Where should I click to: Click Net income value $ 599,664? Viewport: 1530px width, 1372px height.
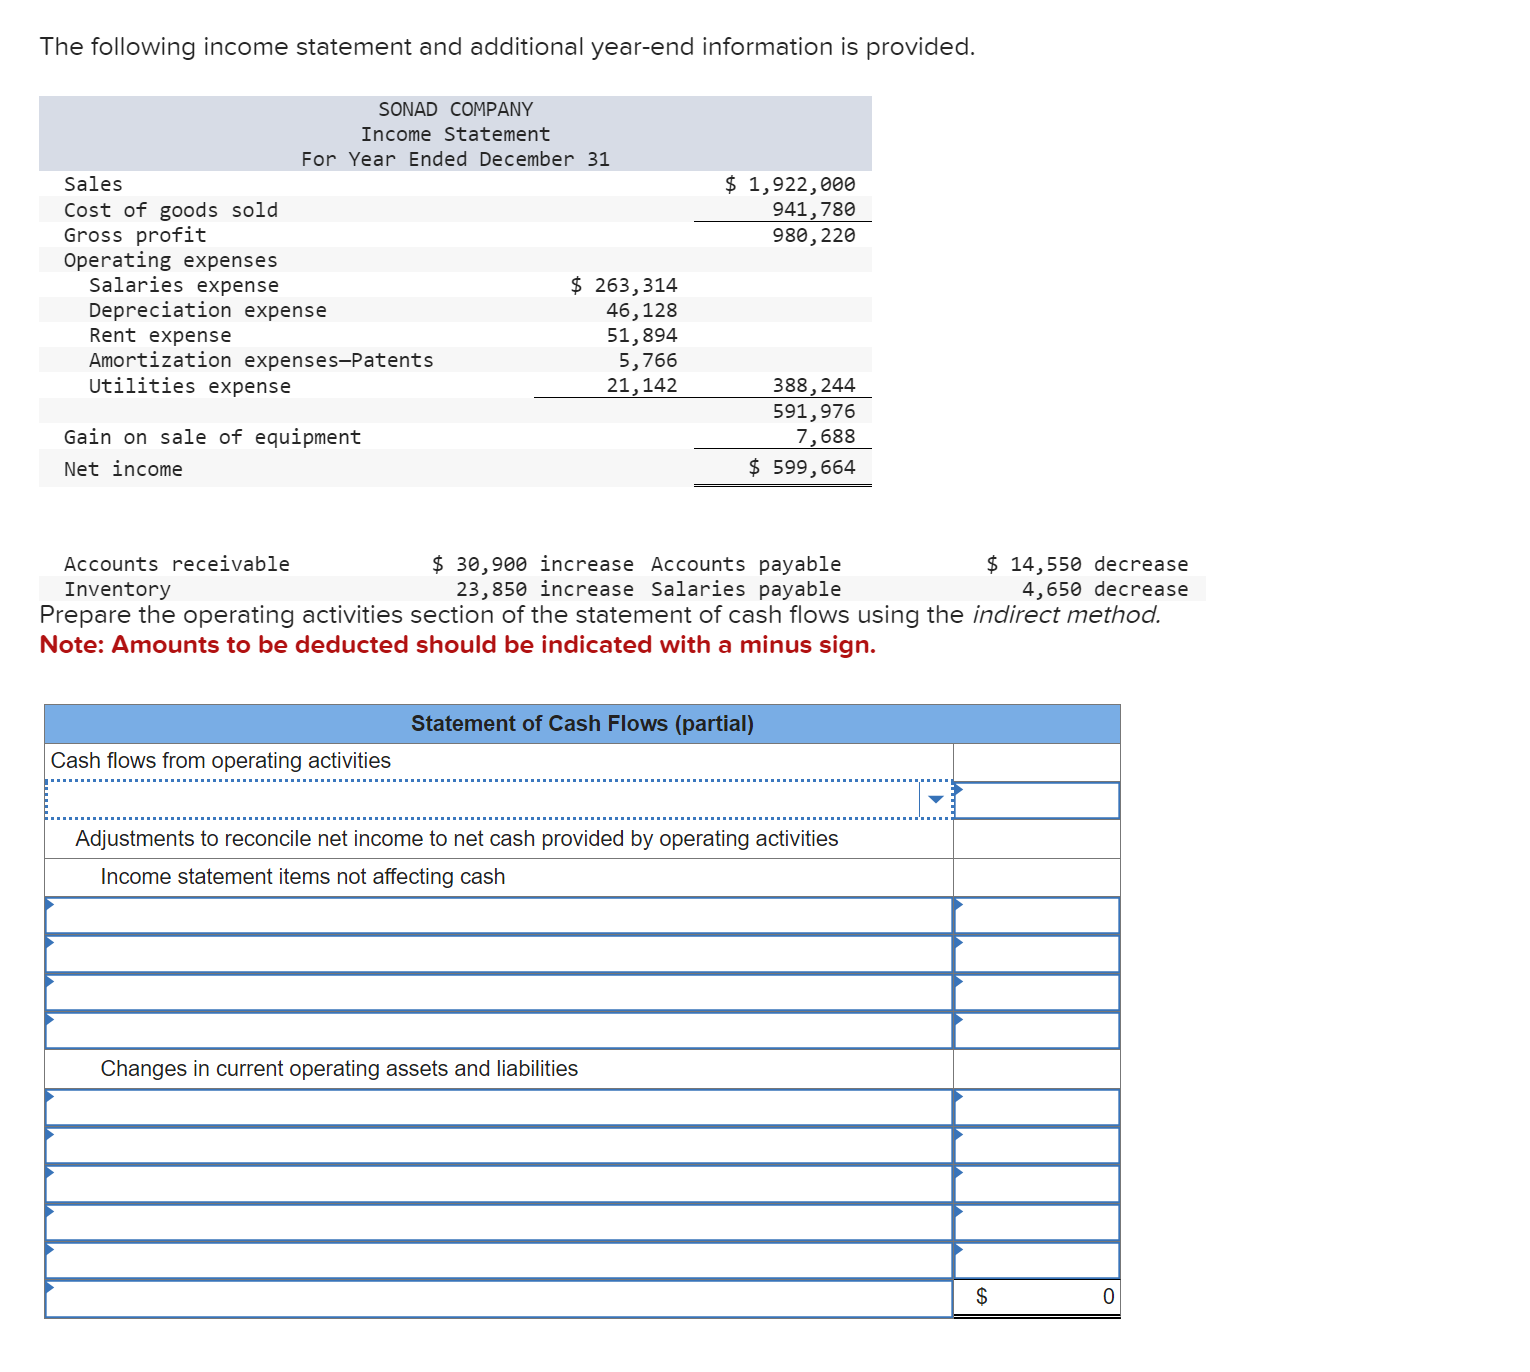tap(802, 467)
